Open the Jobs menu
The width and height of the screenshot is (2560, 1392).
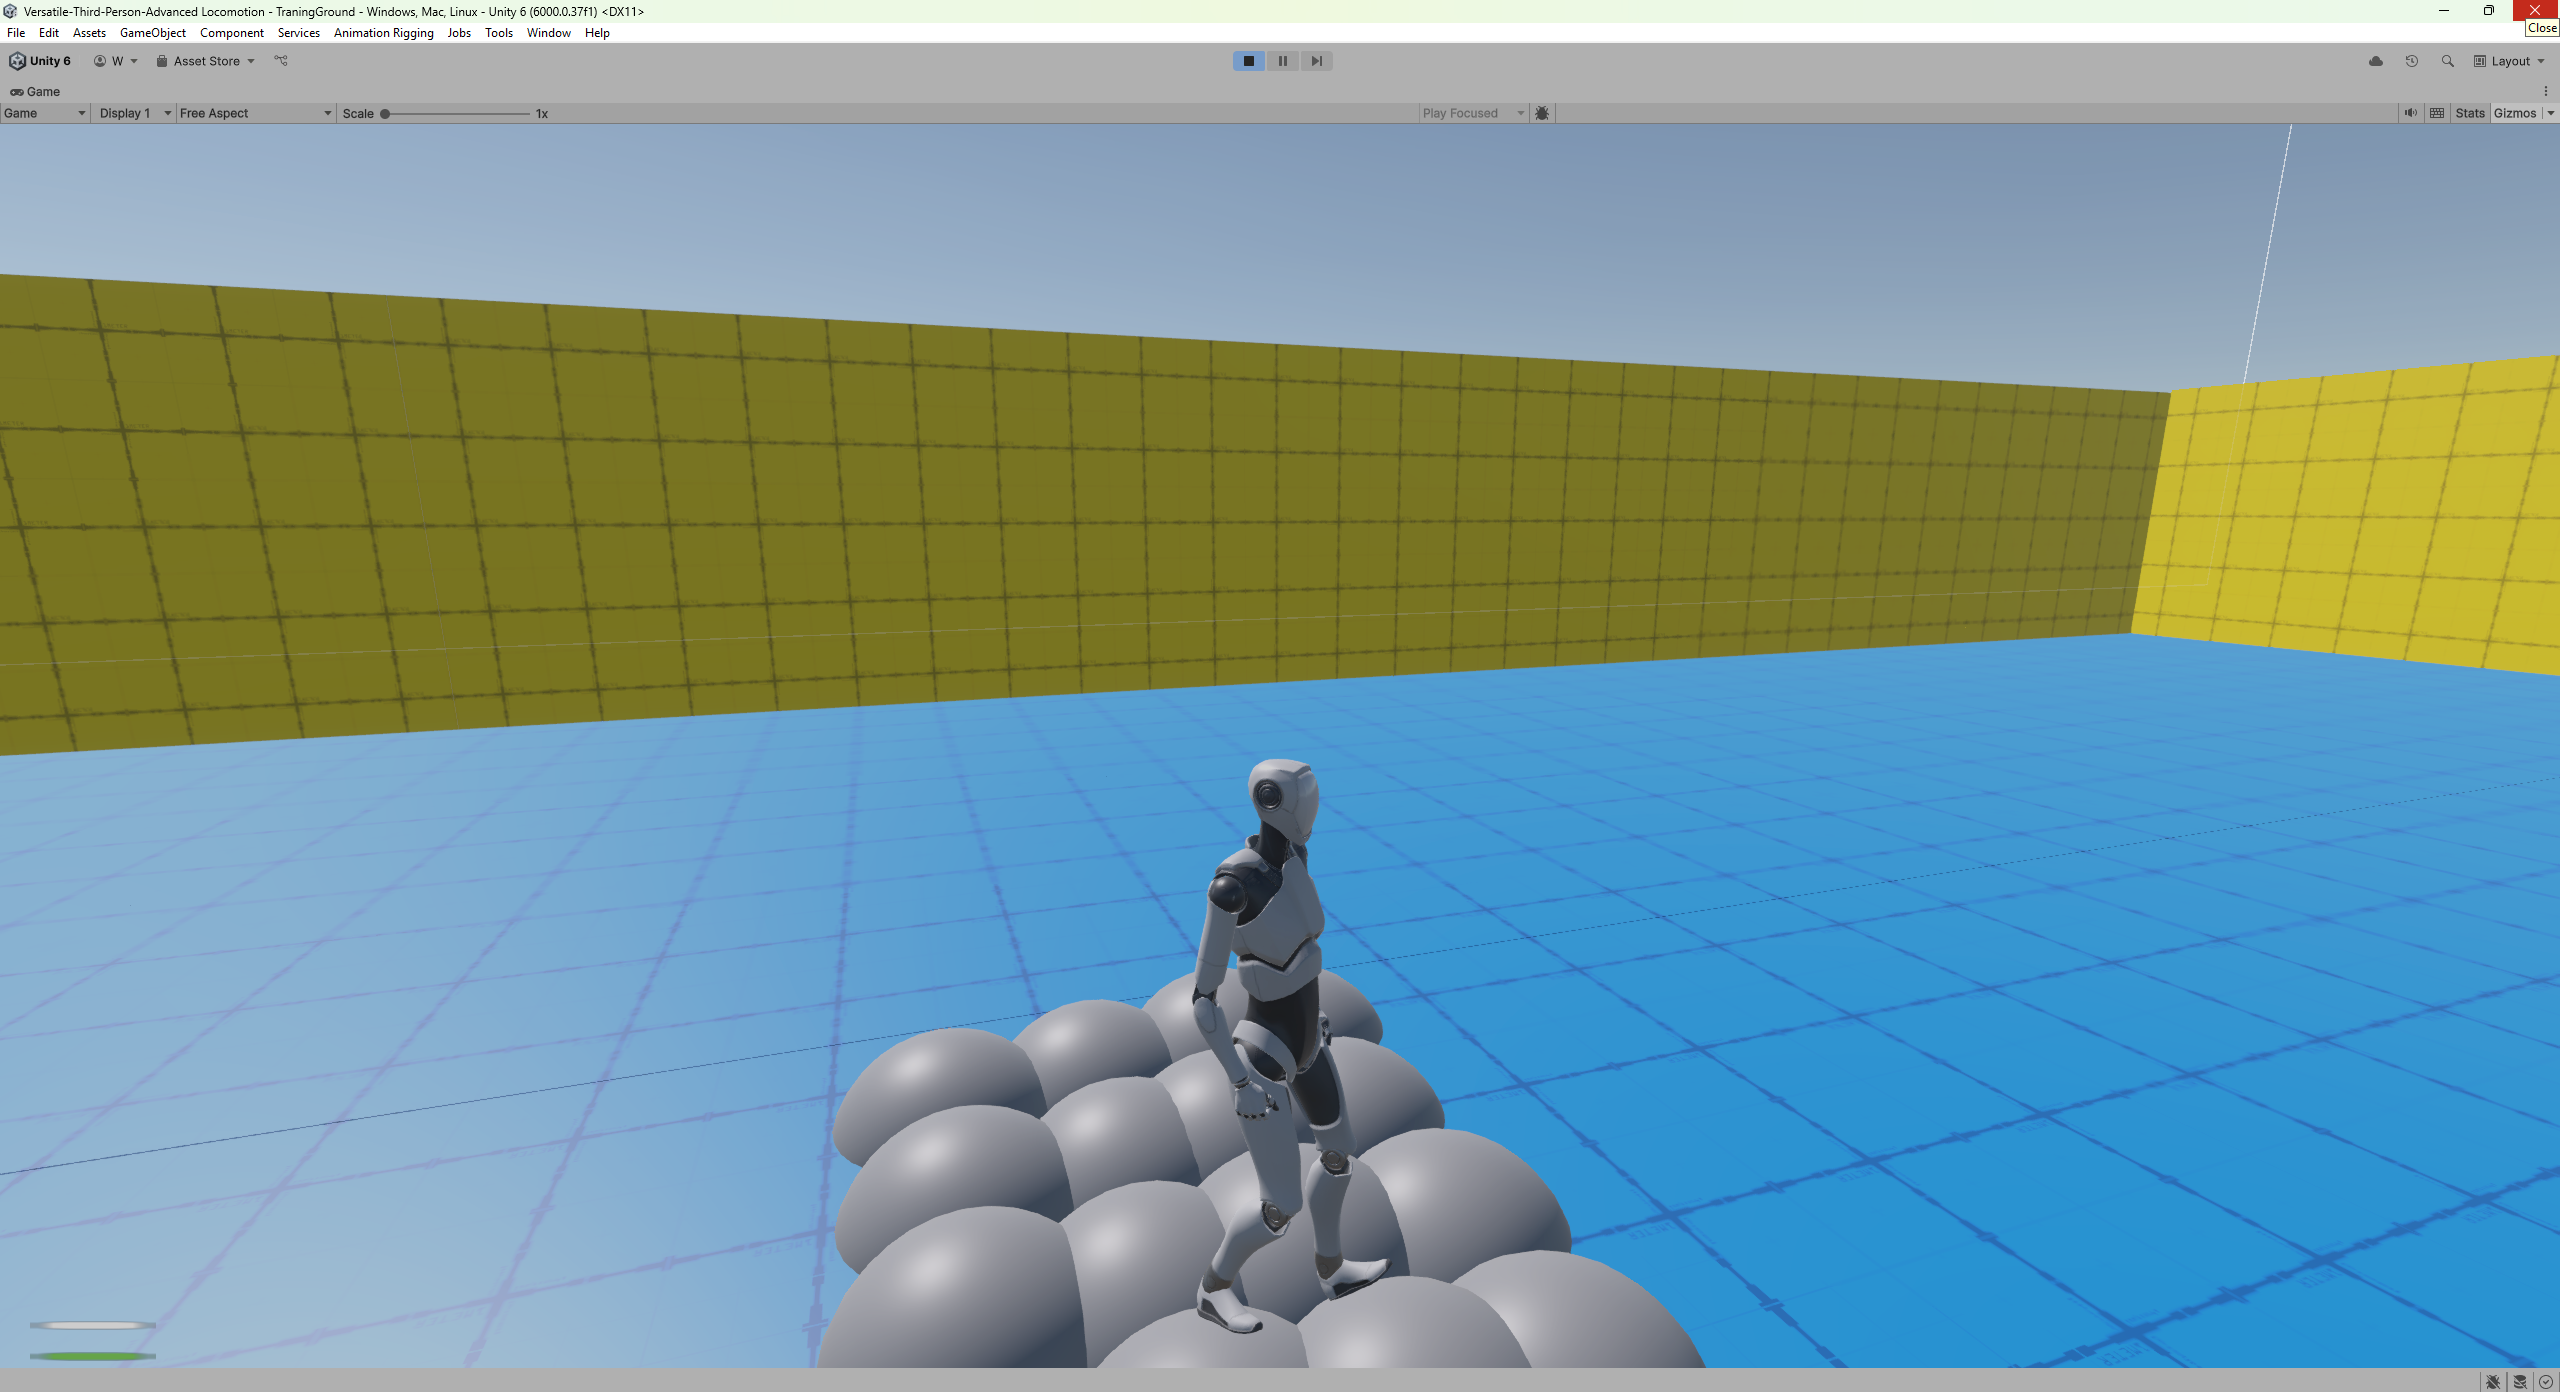pyautogui.click(x=459, y=33)
